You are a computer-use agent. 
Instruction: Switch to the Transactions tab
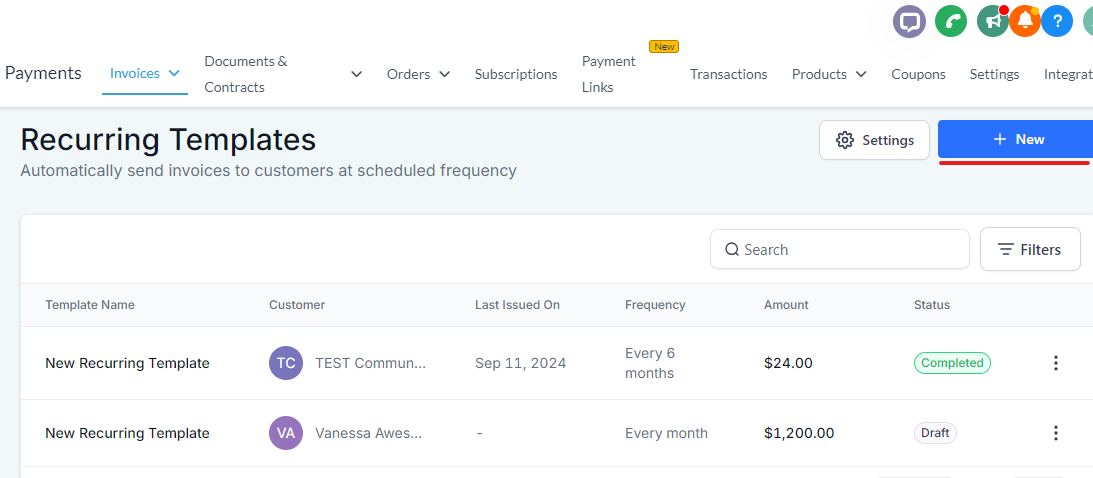pos(728,74)
